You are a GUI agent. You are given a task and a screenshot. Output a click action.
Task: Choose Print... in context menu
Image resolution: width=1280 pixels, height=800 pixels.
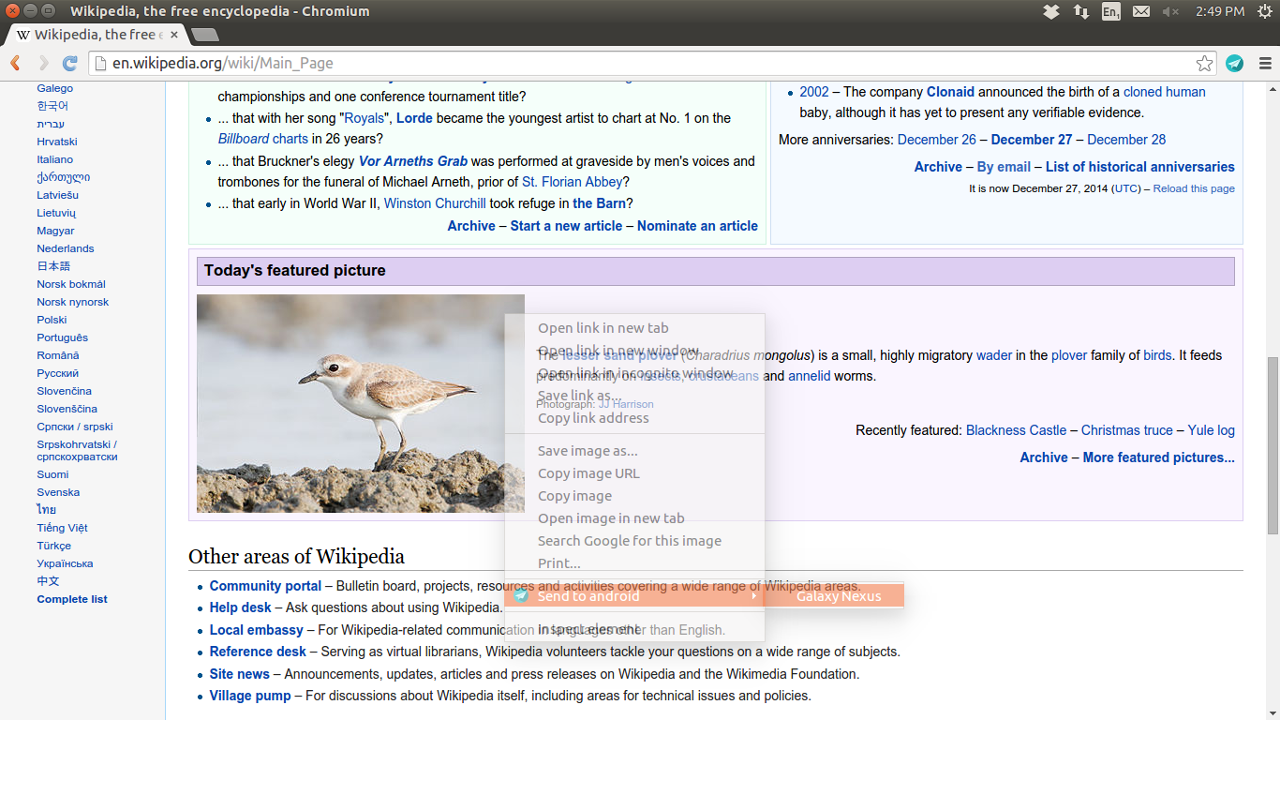[559, 563]
